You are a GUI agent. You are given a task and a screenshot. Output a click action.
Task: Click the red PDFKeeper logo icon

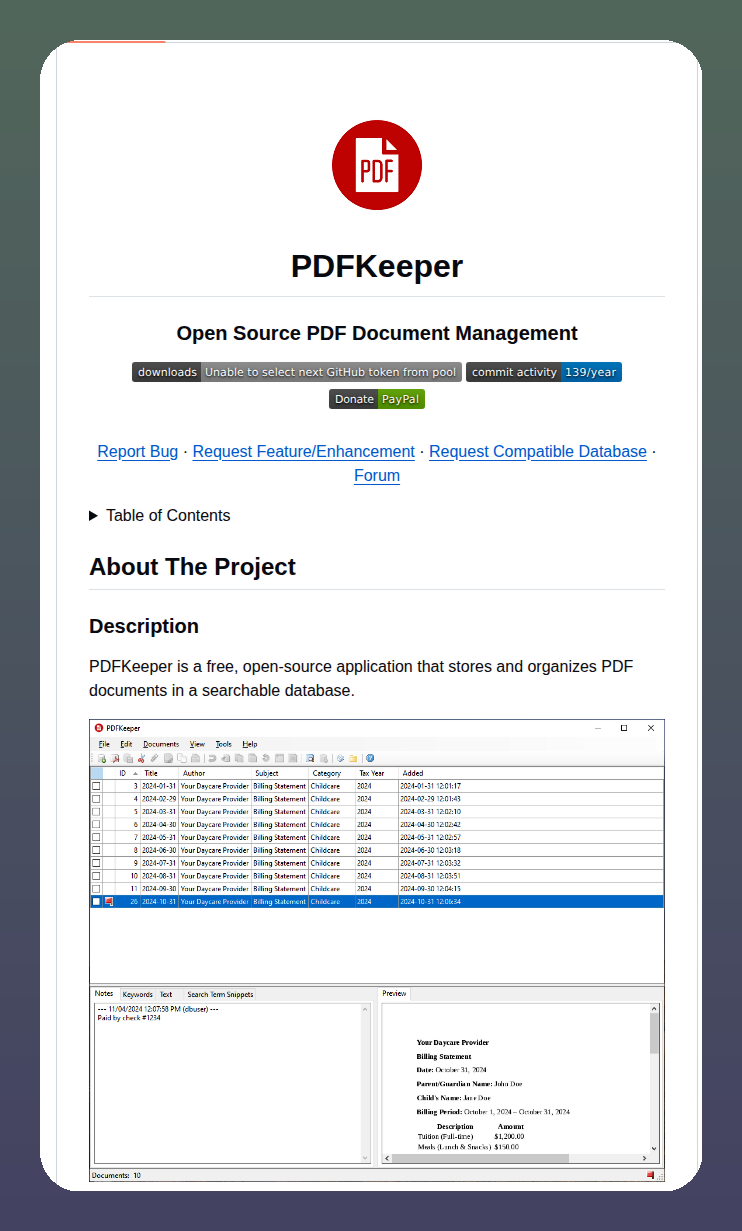(x=377, y=165)
